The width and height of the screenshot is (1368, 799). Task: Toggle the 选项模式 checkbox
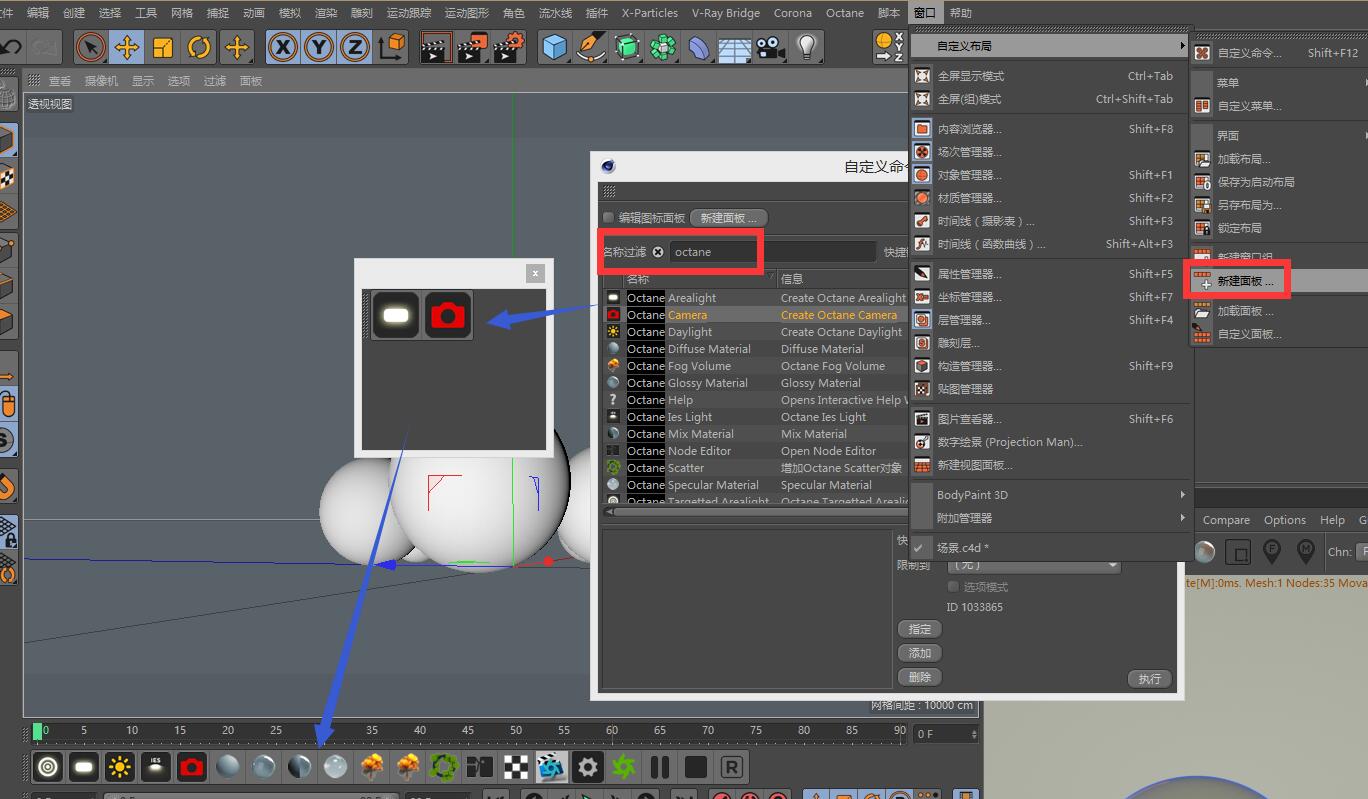coord(953,587)
